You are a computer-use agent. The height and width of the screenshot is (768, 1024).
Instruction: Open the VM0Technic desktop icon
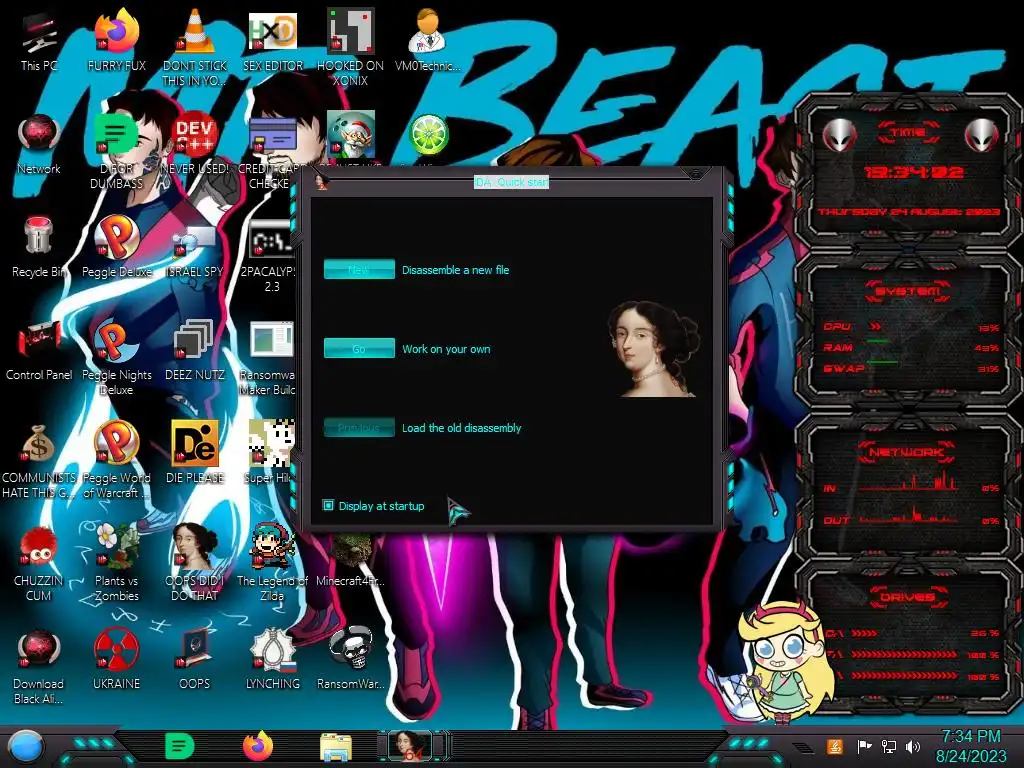pyautogui.click(x=428, y=42)
